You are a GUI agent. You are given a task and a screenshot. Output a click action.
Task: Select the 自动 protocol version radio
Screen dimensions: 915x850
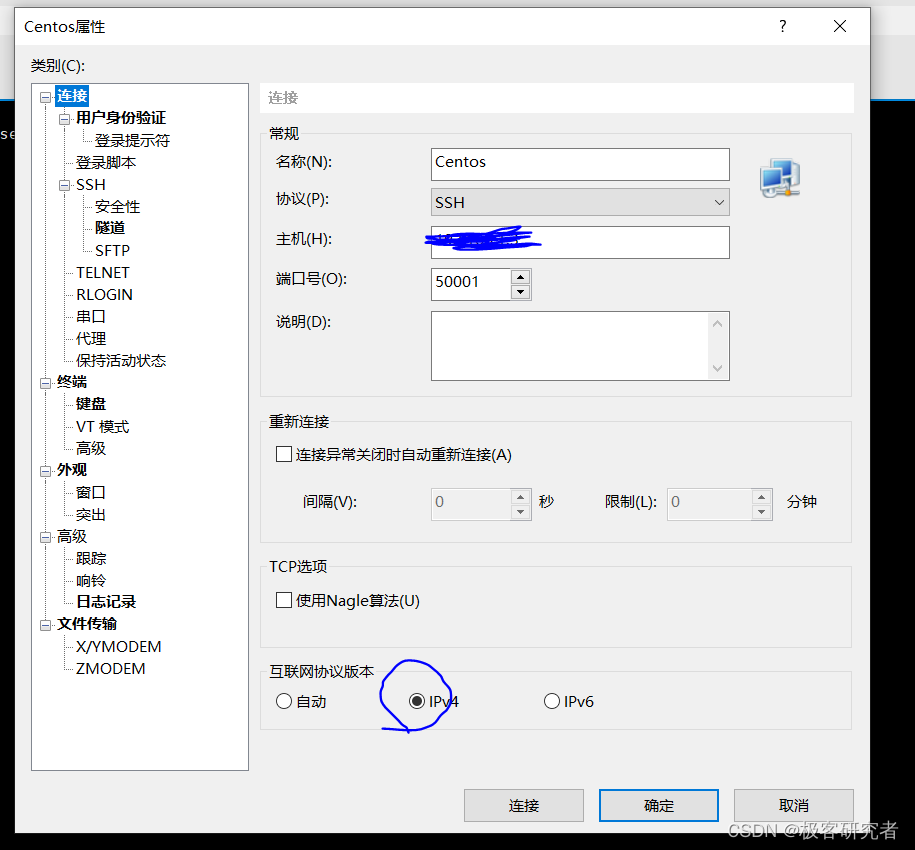[x=284, y=701]
